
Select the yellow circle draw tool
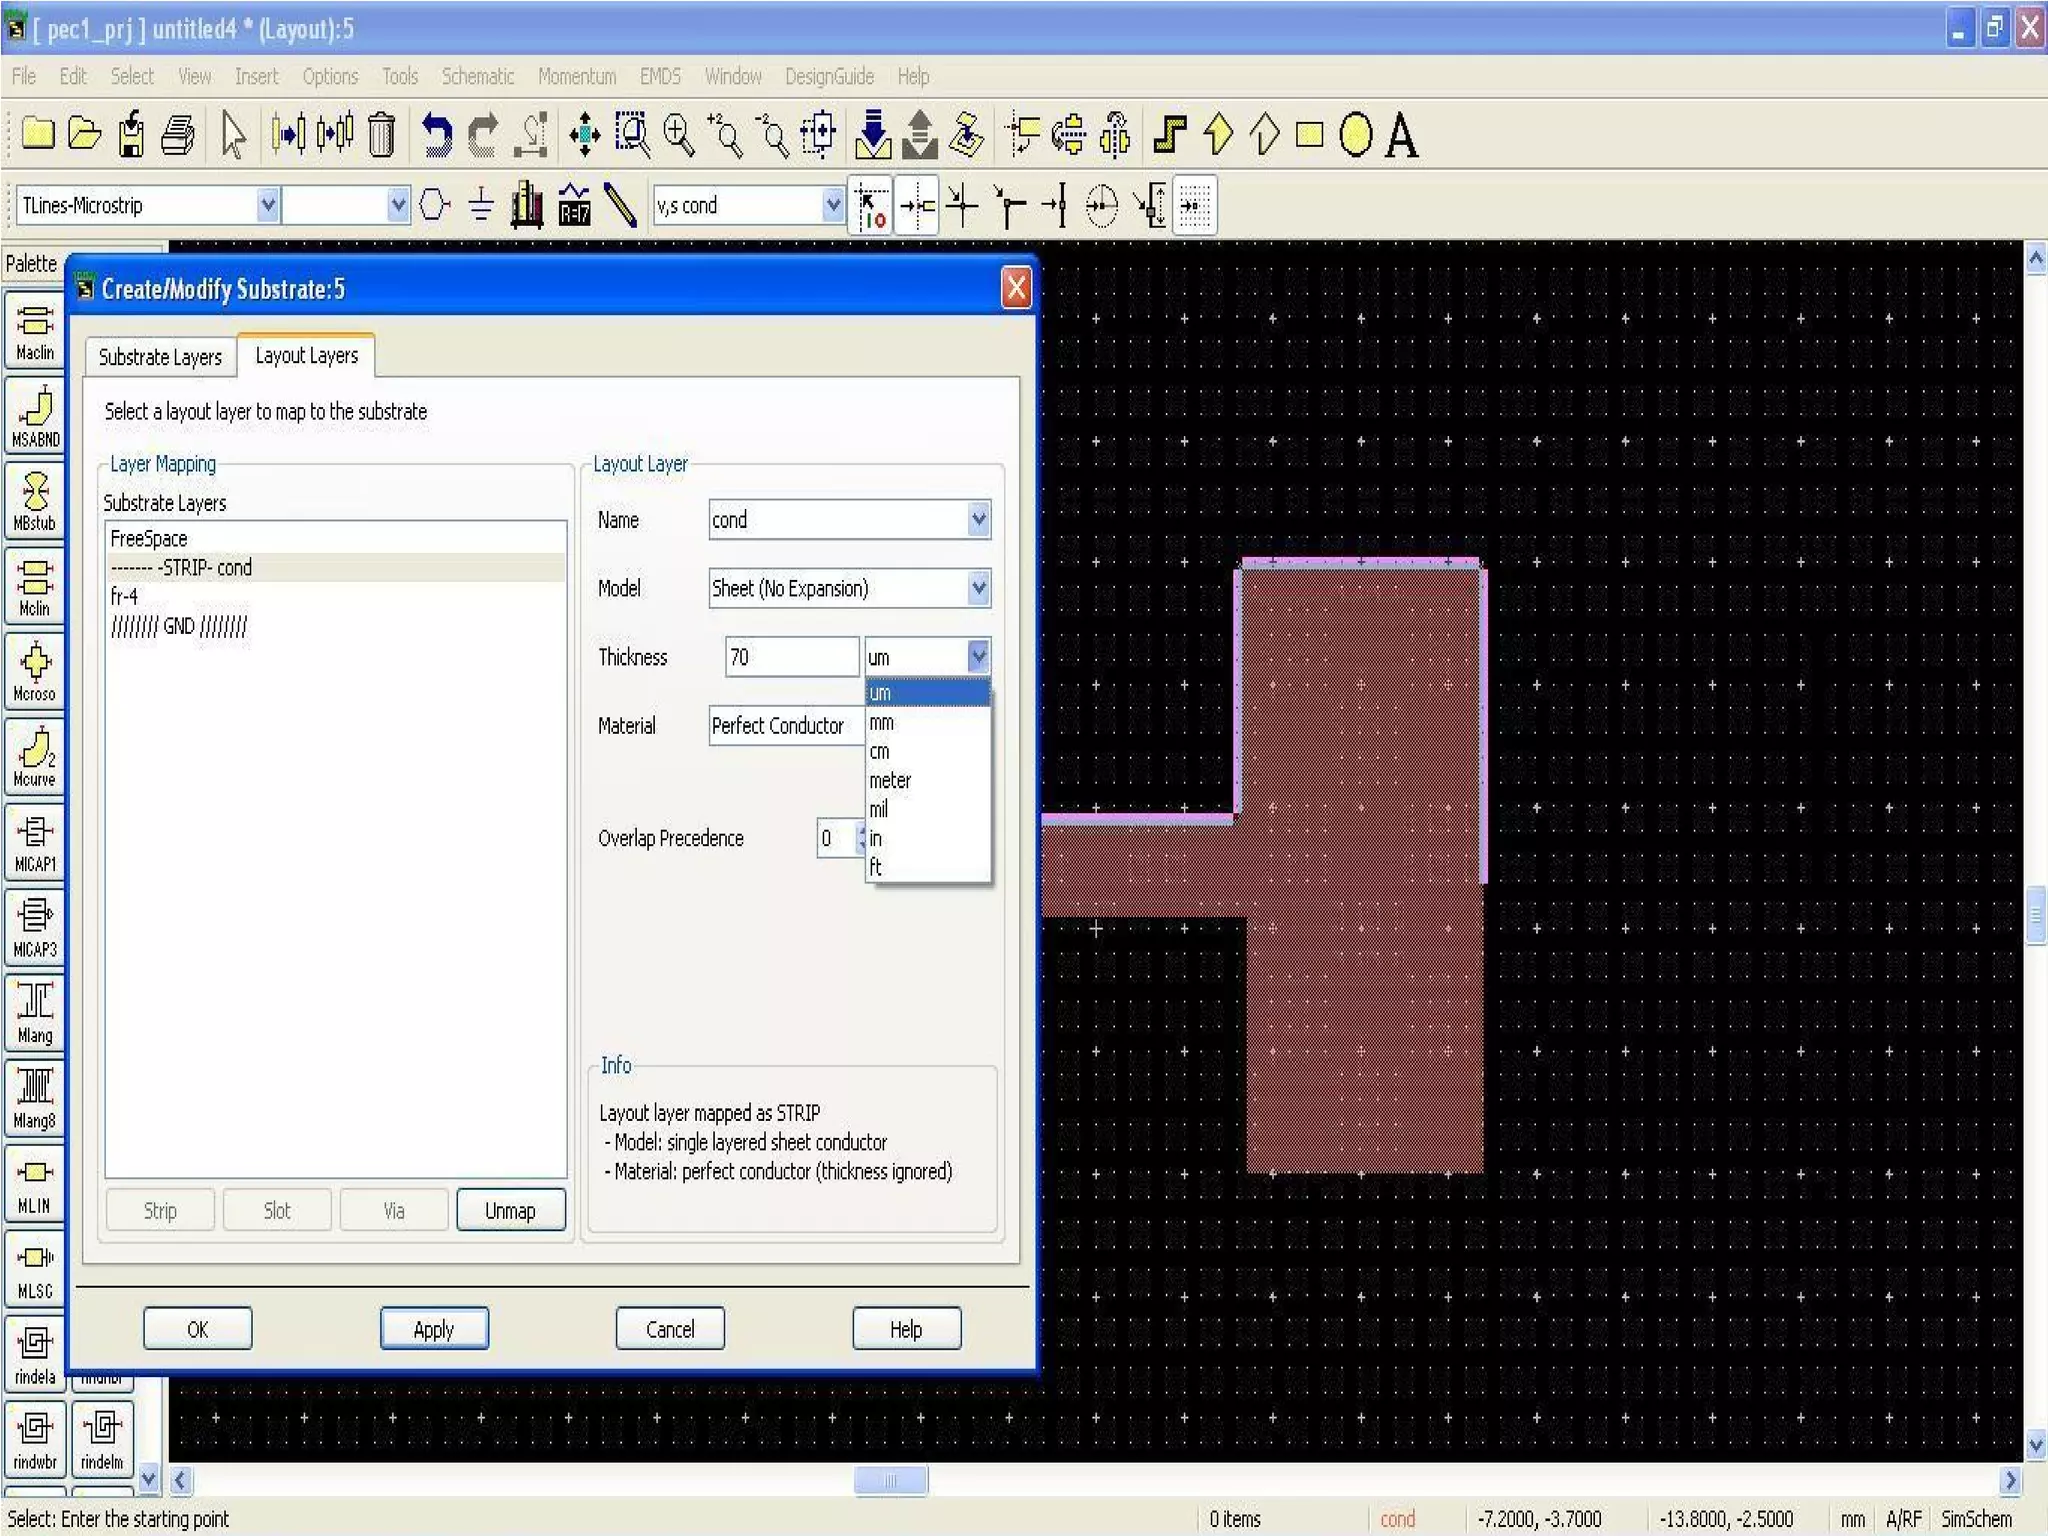click(x=1355, y=134)
